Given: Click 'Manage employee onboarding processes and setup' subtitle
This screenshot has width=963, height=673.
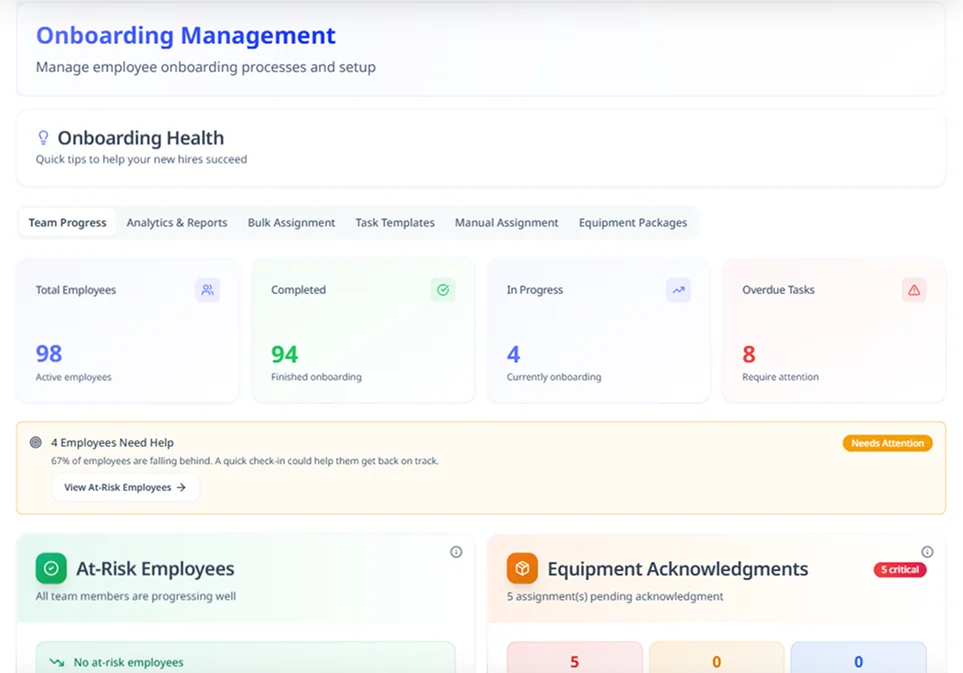Looking at the screenshot, I should pos(206,67).
